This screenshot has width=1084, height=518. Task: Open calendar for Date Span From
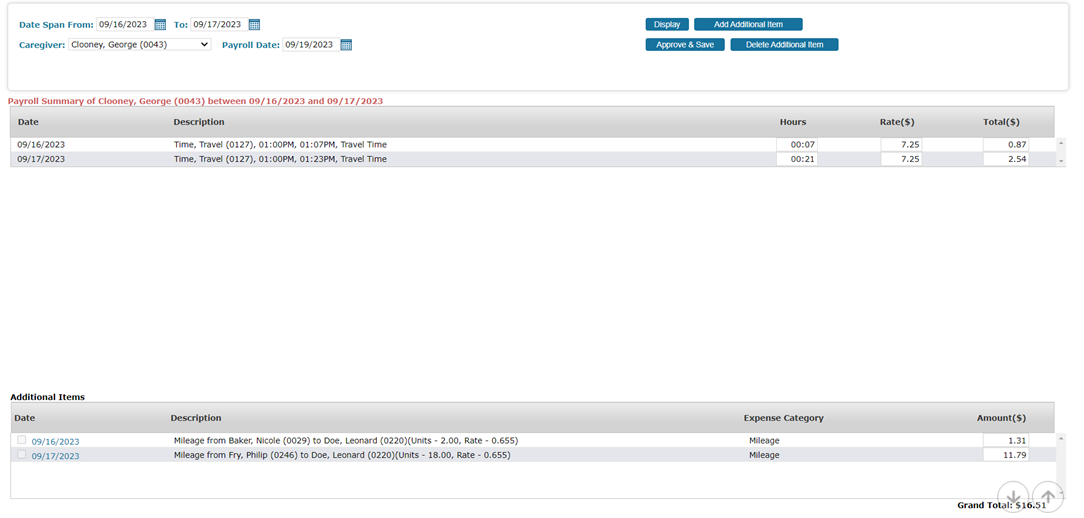(x=160, y=25)
